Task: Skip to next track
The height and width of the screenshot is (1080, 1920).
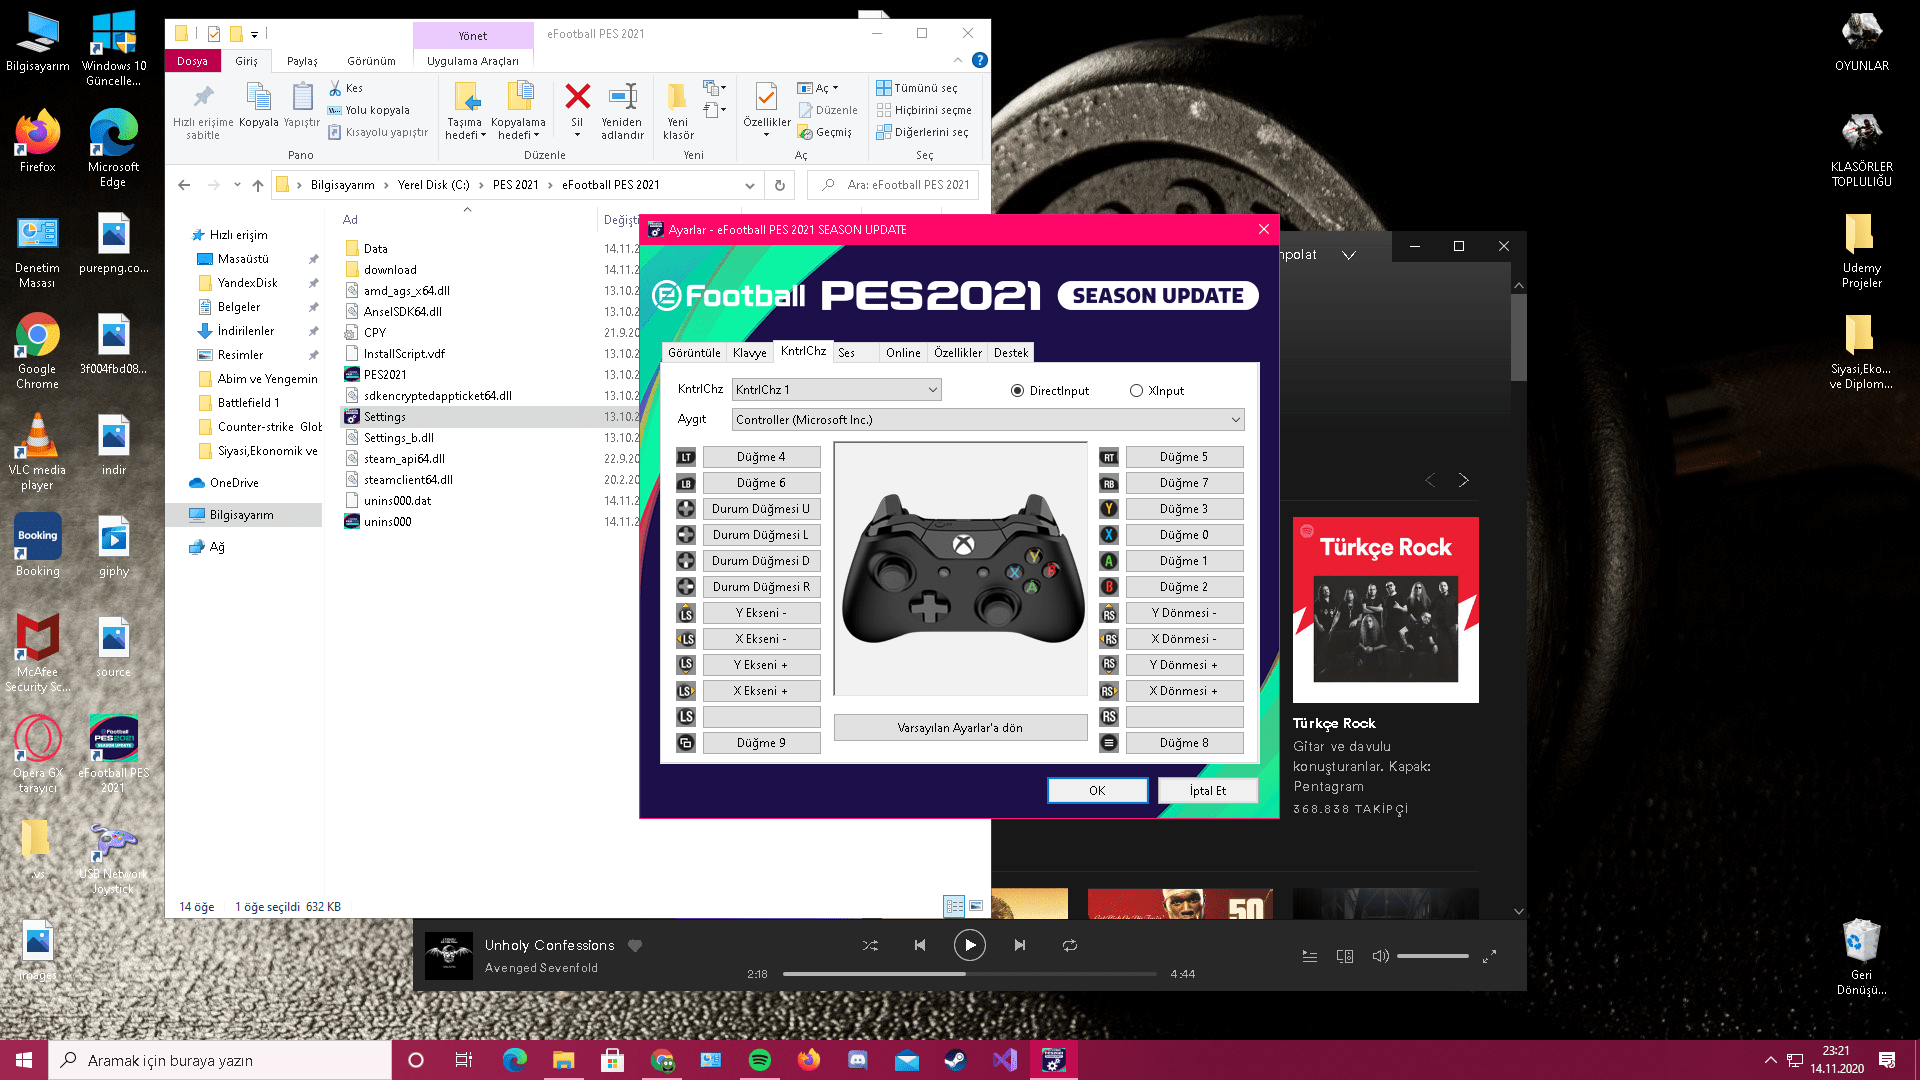Action: 1019,945
